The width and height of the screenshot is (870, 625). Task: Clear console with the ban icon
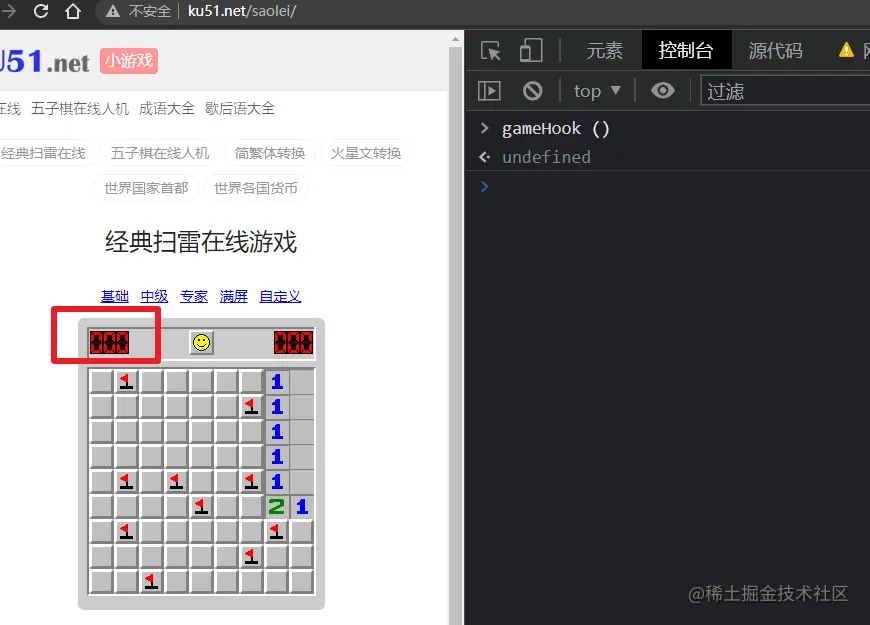coord(533,90)
